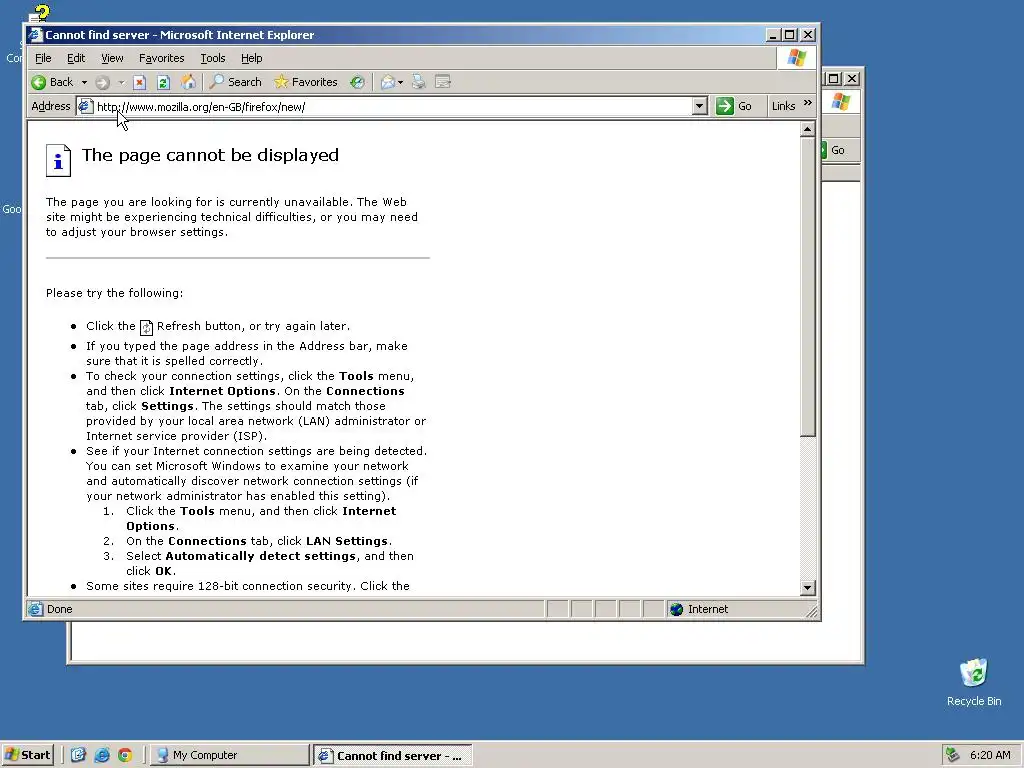This screenshot has height=768, width=1024.
Task: Click the bold 'Automatically detect settings' text
Action: coord(261,556)
